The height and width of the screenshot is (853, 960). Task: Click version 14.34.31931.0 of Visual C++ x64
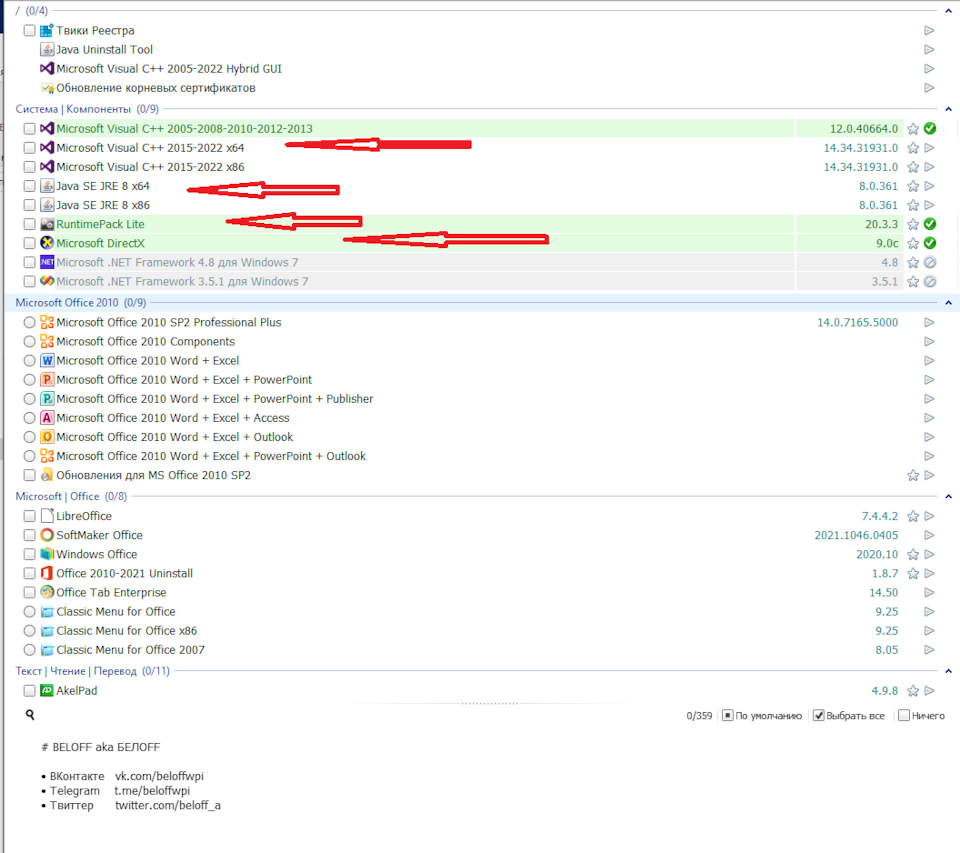pyautogui.click(x=860, y=148)
